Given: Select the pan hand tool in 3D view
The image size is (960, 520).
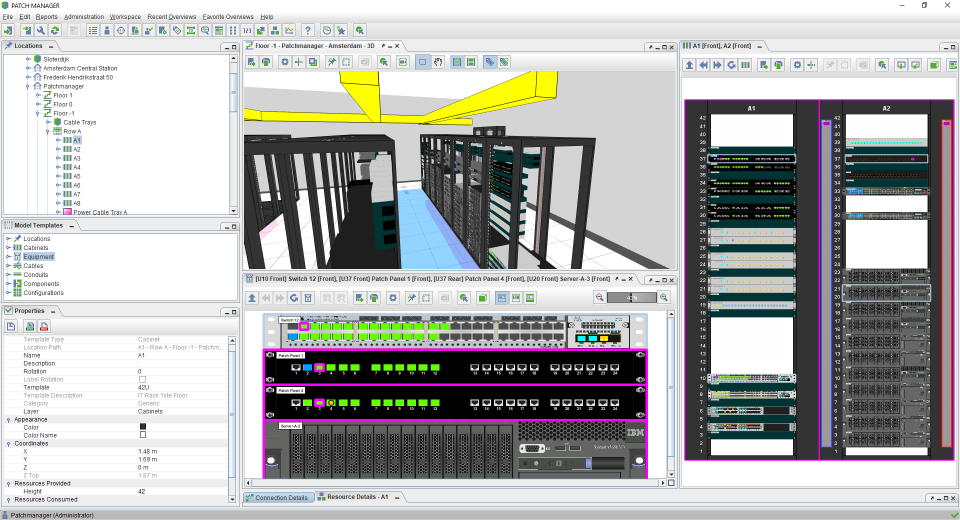Looking at the screenshot, I should coord(438,62).
